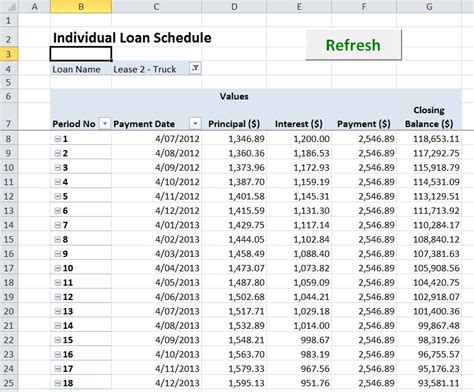Select payment date 4/05/2013 cell

156,283
